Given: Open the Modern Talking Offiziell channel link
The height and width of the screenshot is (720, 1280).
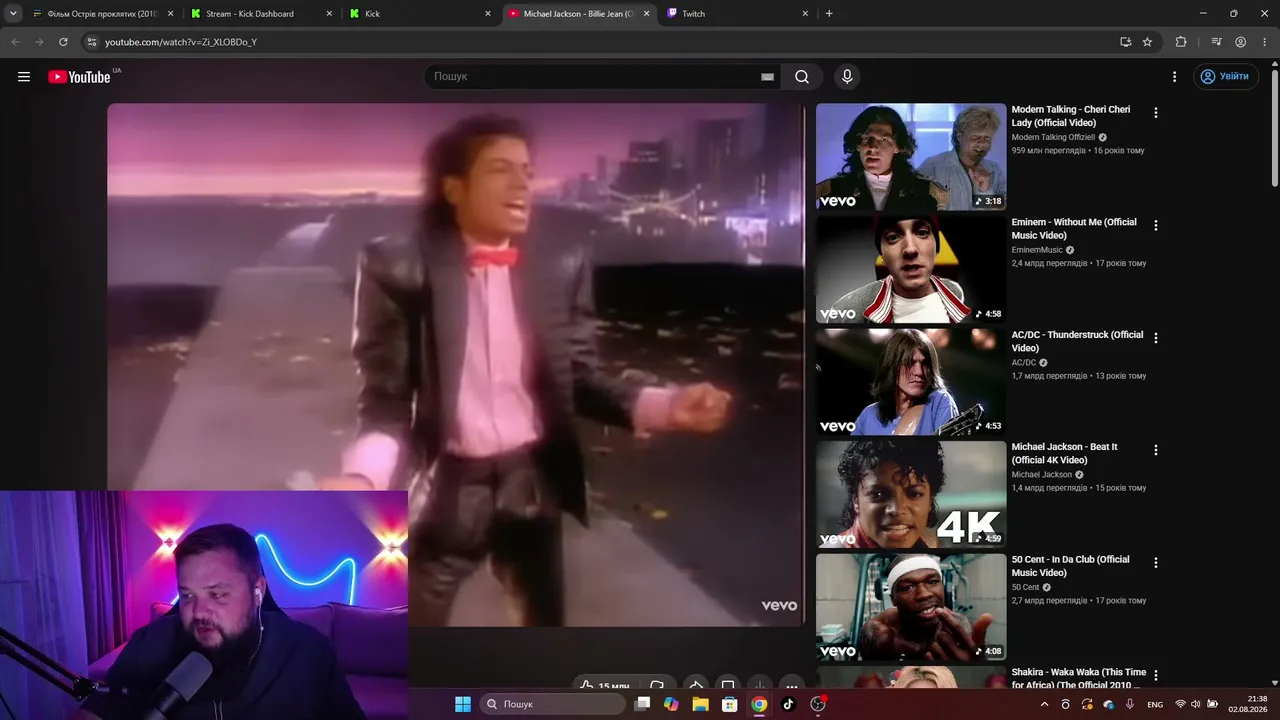Looking at the screenshot, I should [x=1054, y=137].
